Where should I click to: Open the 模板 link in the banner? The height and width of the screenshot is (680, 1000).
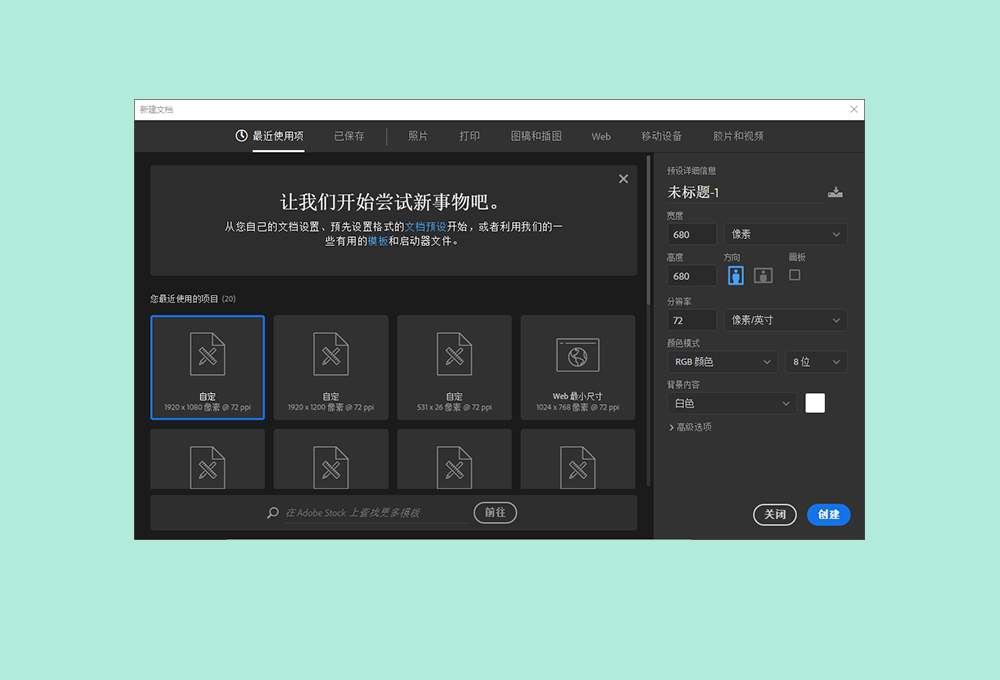[x=377, y=241]
